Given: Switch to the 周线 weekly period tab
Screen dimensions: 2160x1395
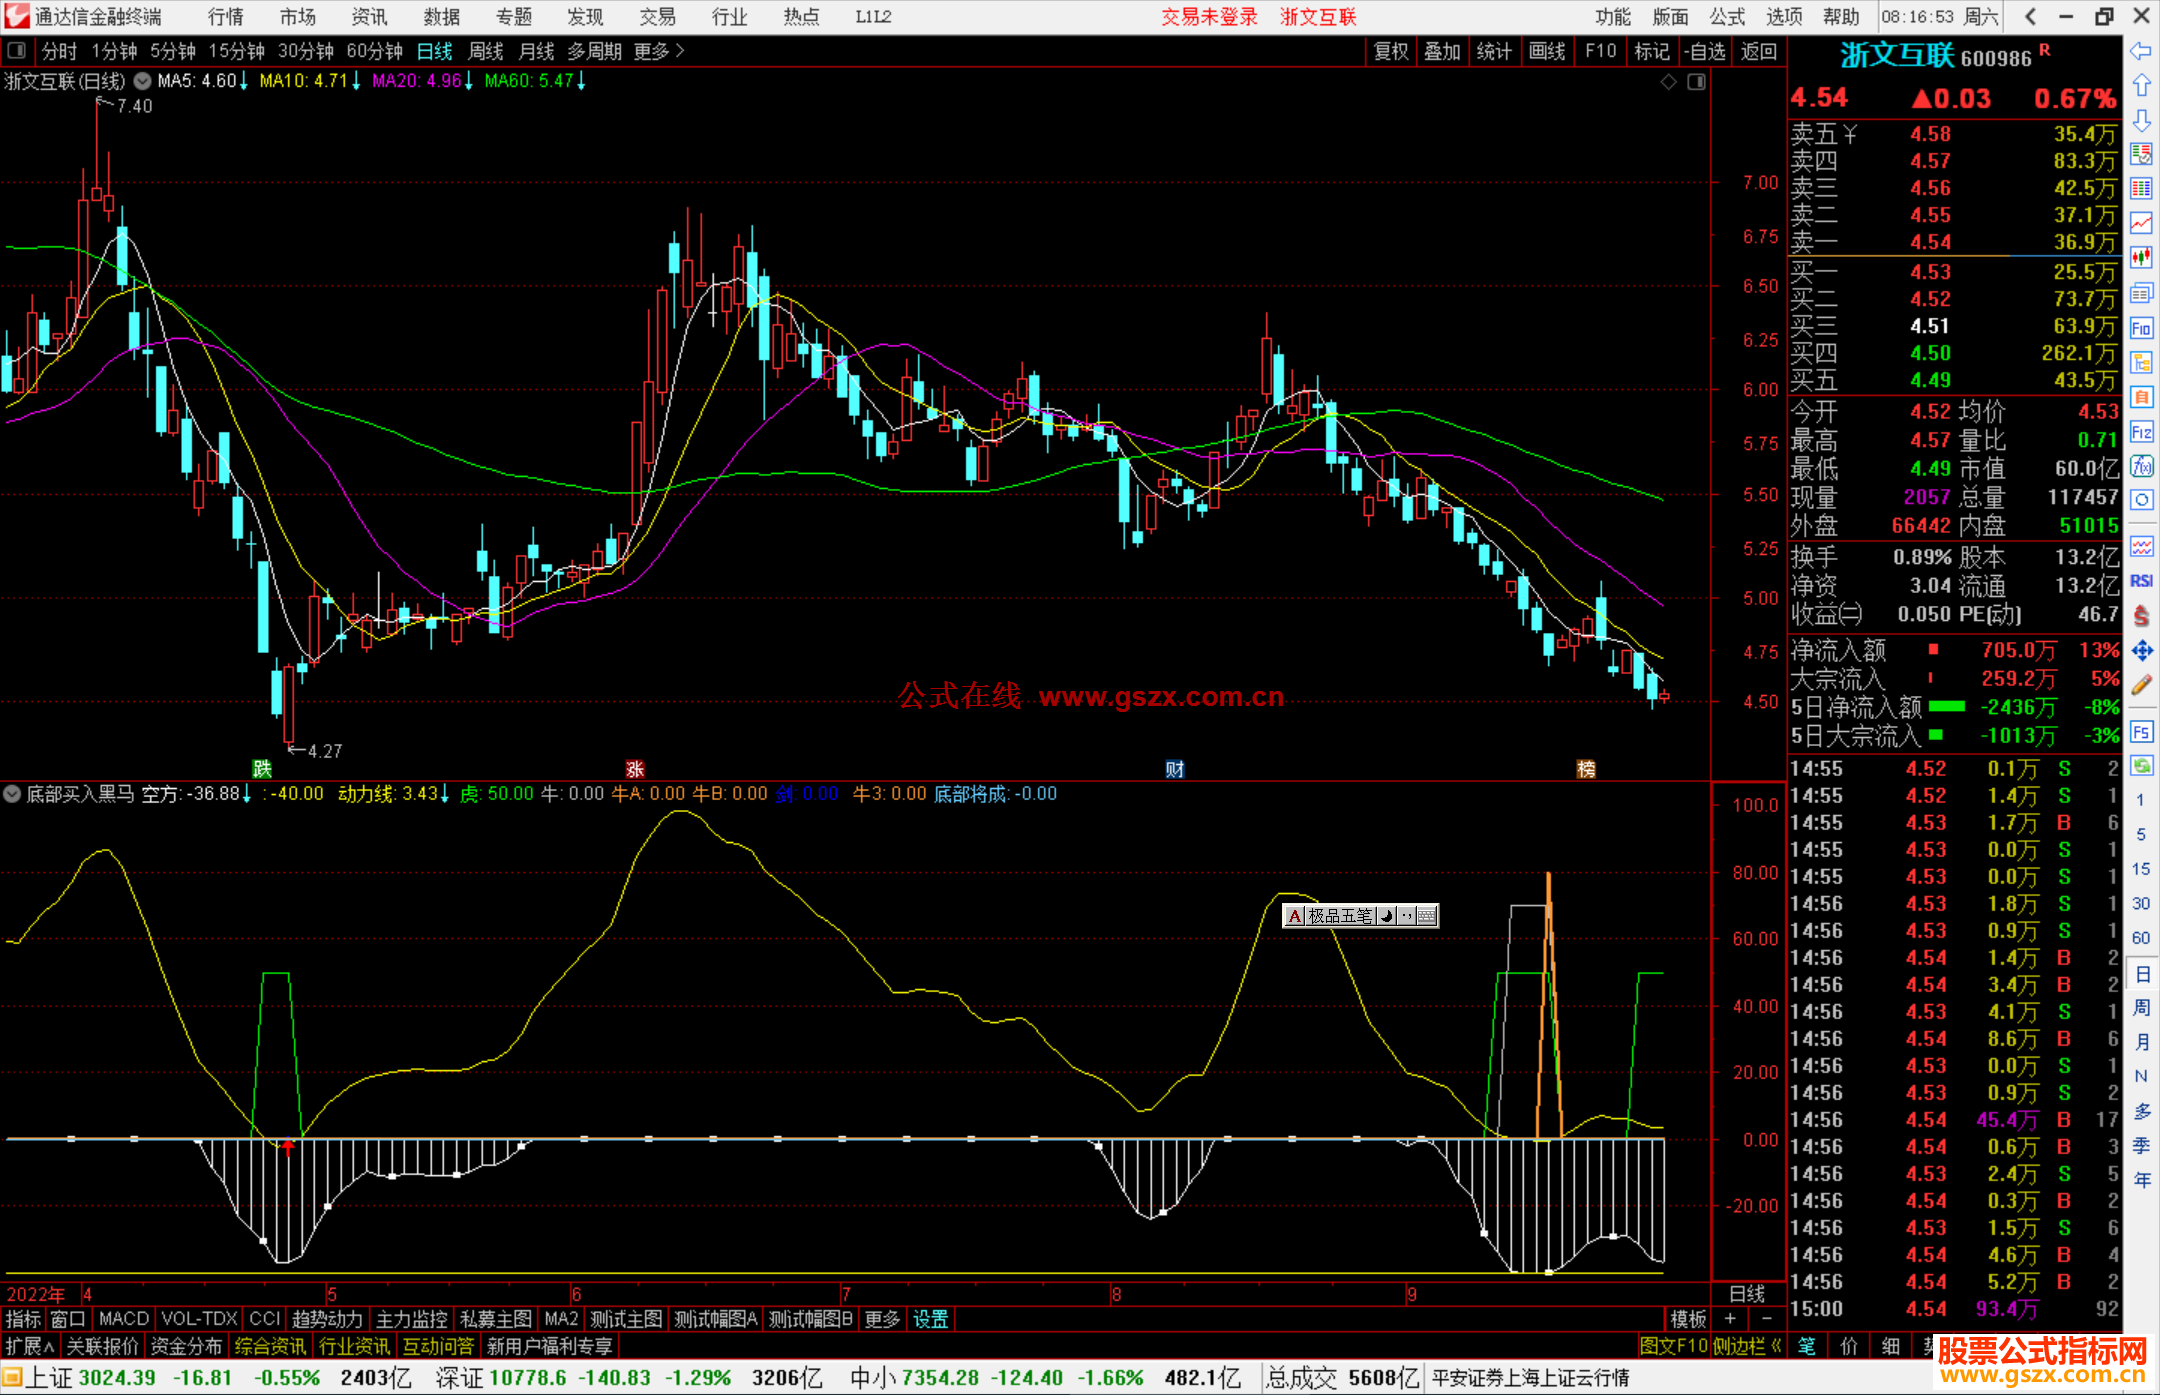Looking at the screenshot, I should (486, 51).
